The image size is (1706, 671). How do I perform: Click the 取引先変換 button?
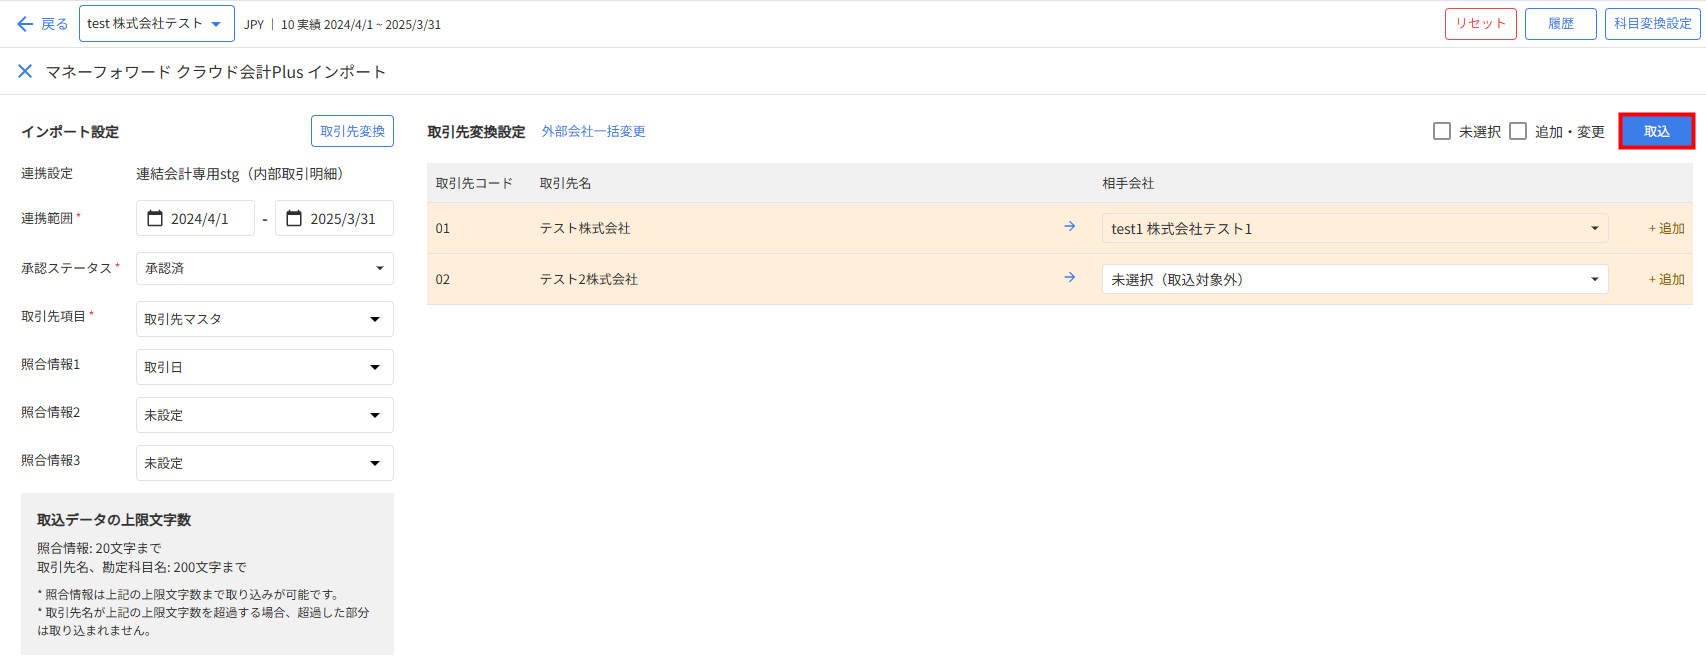click(353, 131)
